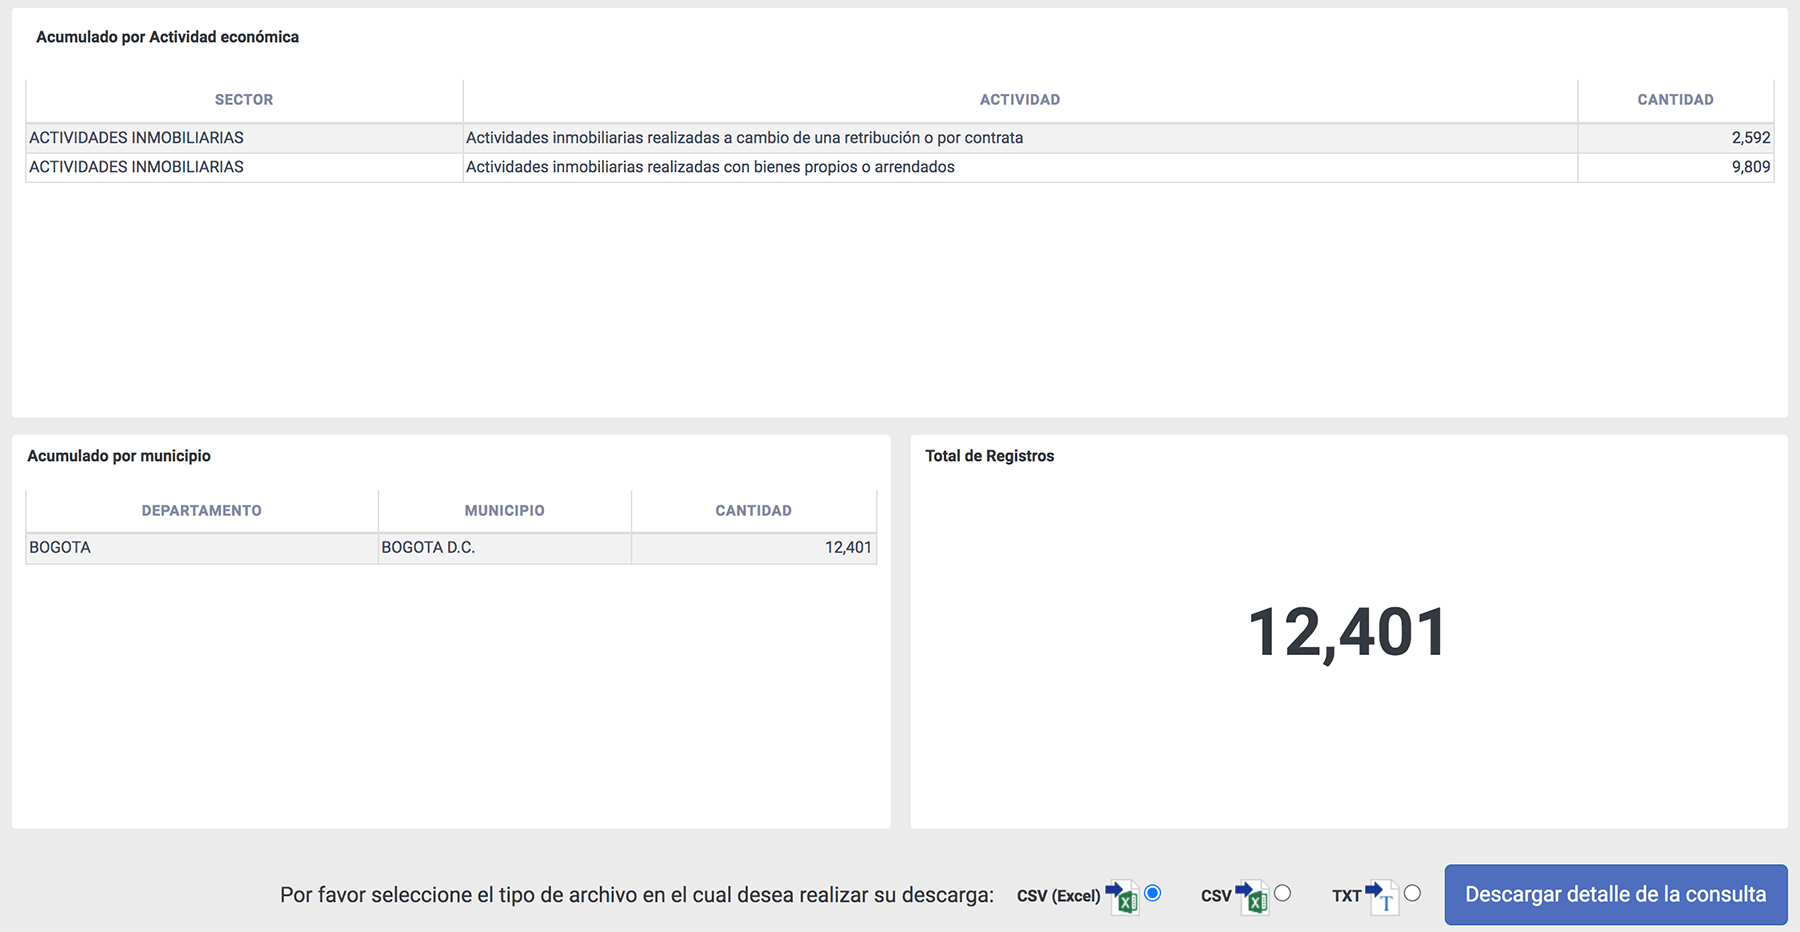Choose the plain CSV radio option
The image size is (1800, 932).
(1282, 893)
